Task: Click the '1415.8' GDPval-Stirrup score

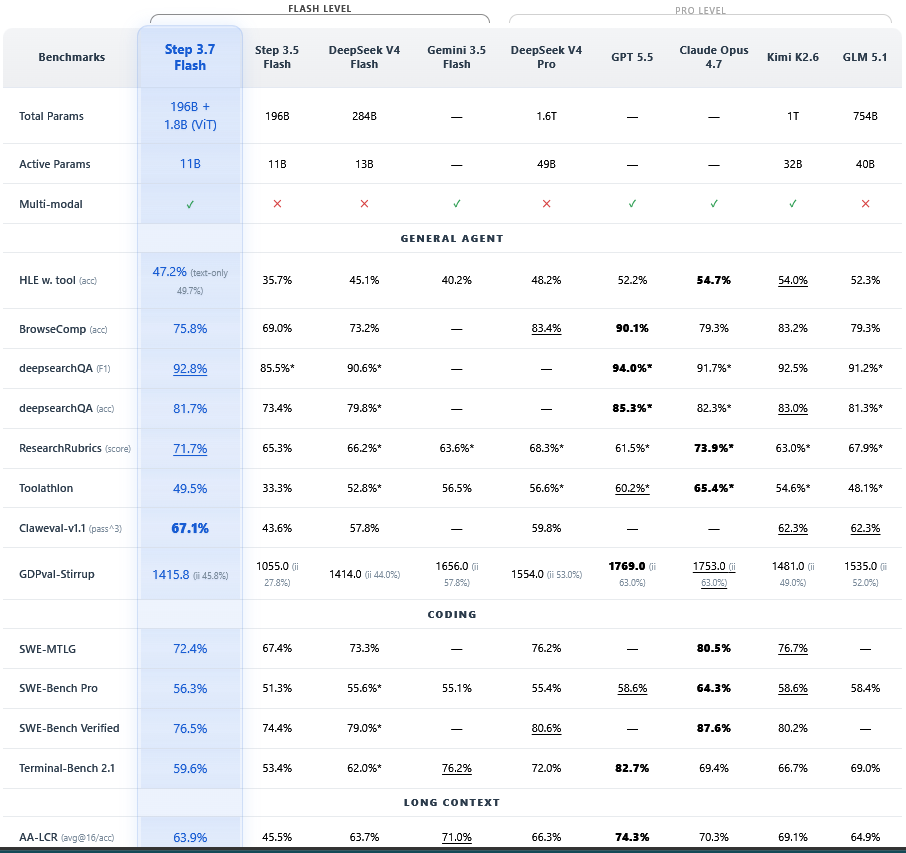Action: 170,574
